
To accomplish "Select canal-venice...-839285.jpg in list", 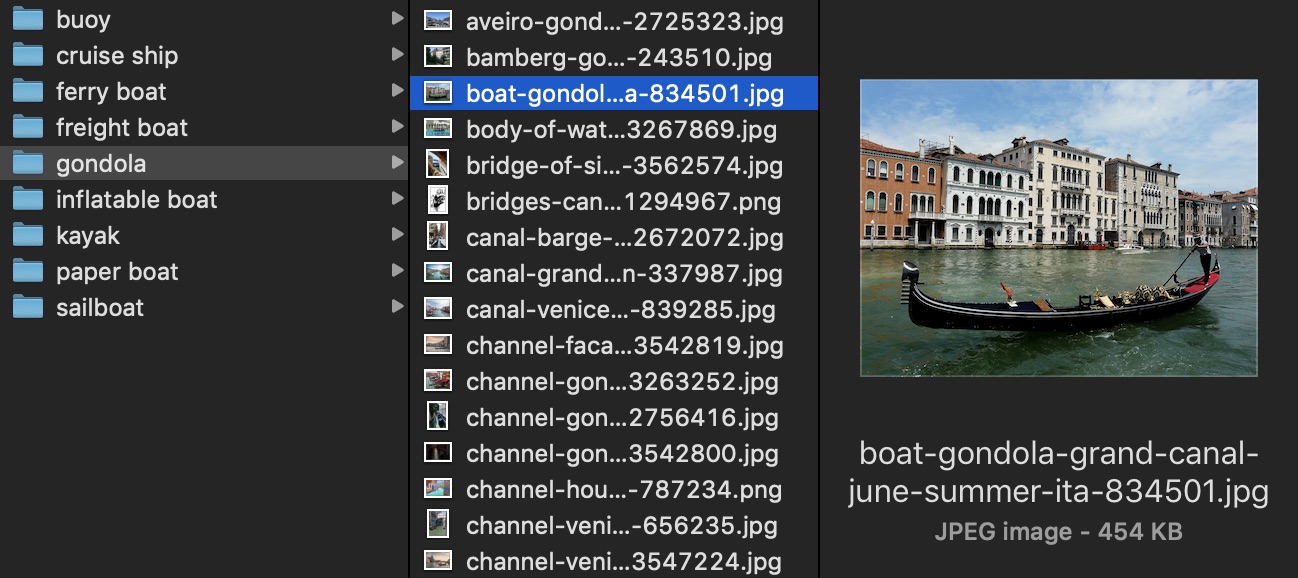I will [x=614, y=309].
